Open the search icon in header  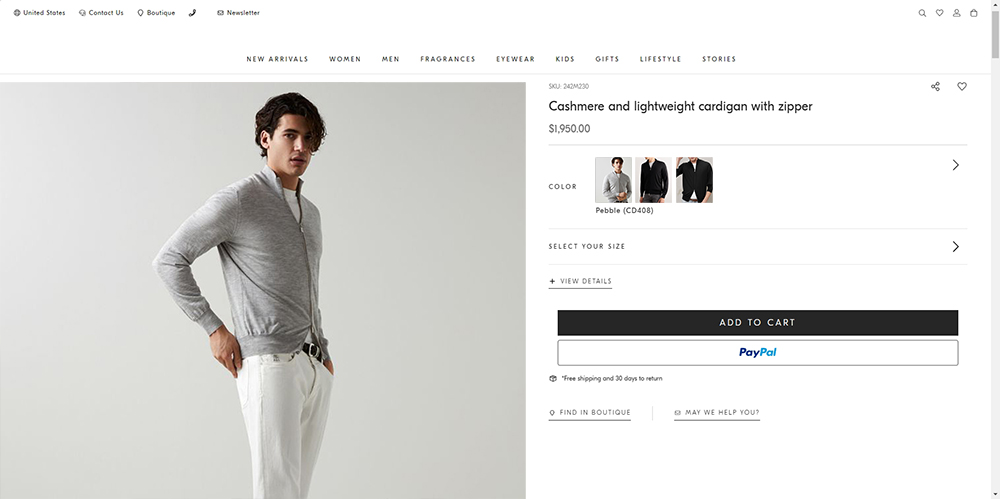[x=922, y=13]
